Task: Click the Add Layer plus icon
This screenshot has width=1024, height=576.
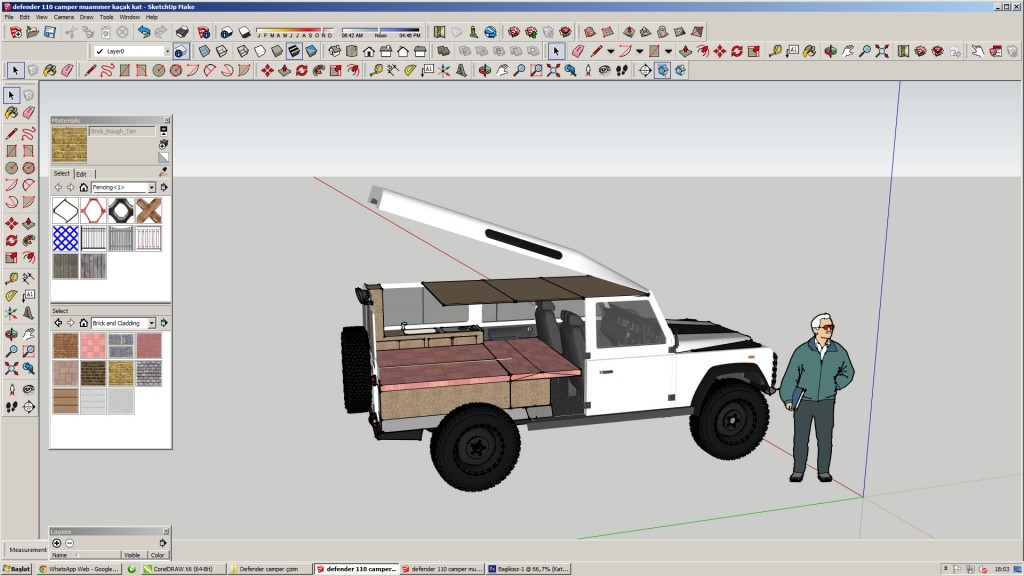Action: [57, 543]
